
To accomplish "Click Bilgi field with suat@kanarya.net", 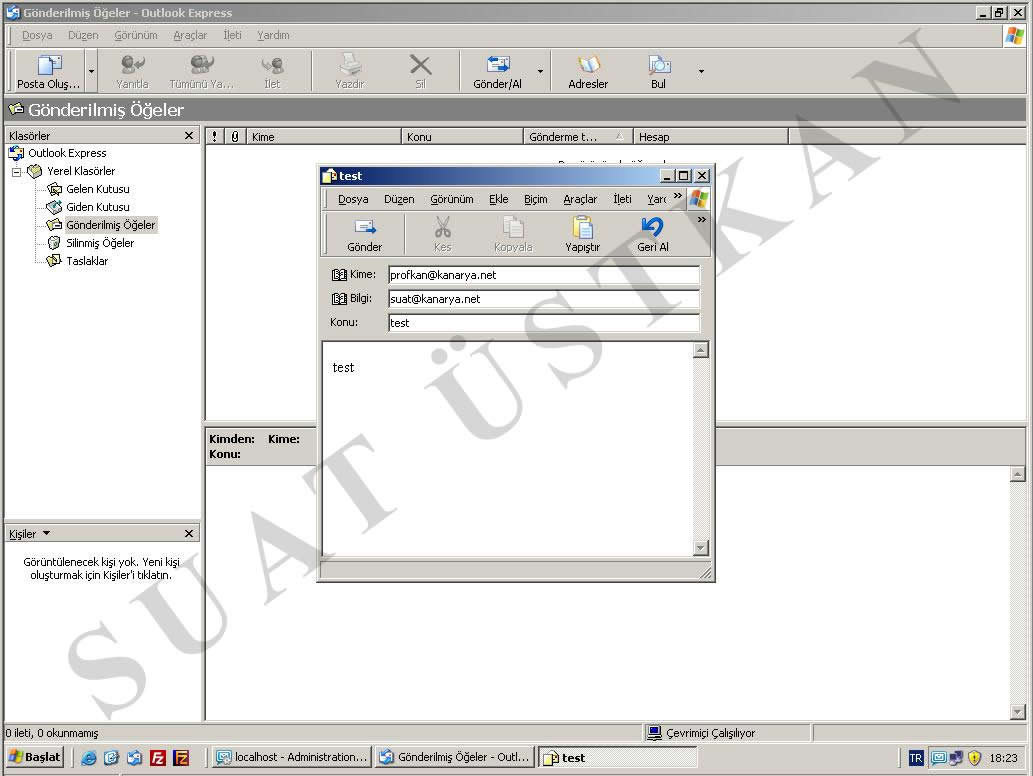I will pyautogui.click(x=544, y=299).
